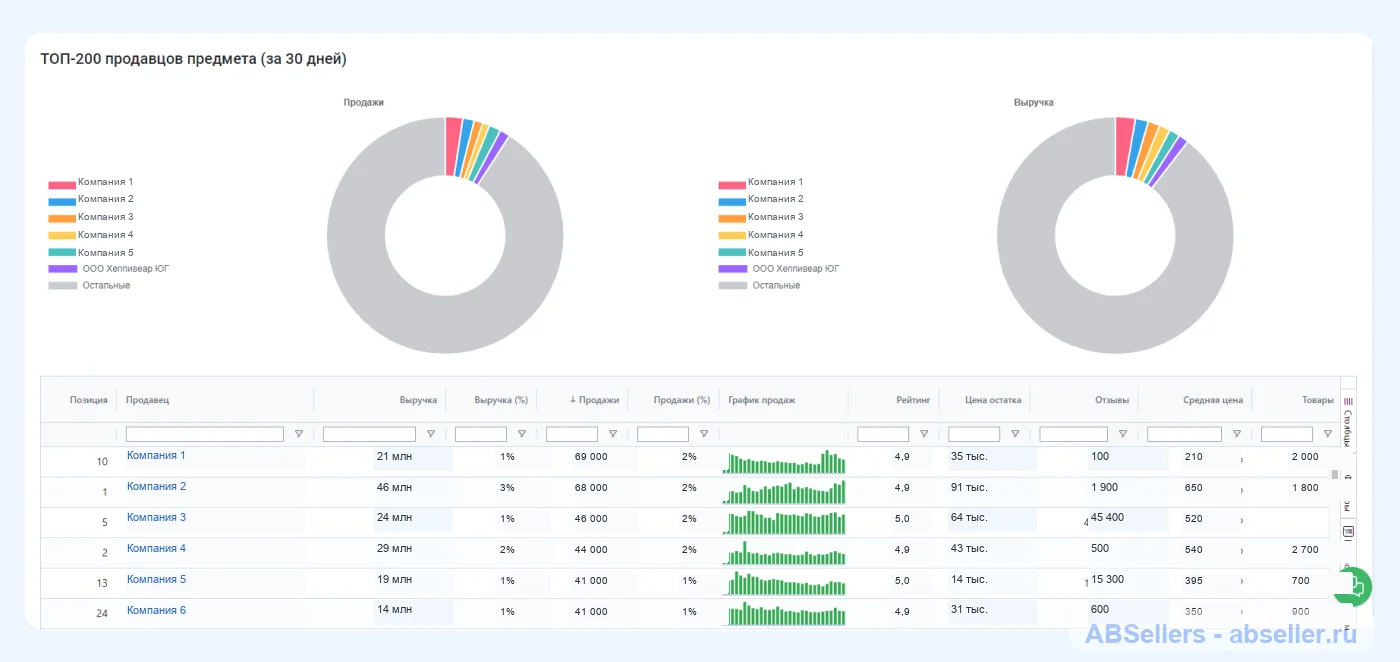This screenshot has height=662, width=1400.
Task: Focus the Средняя цена filter input field
Action: (x=1184, y=434)
